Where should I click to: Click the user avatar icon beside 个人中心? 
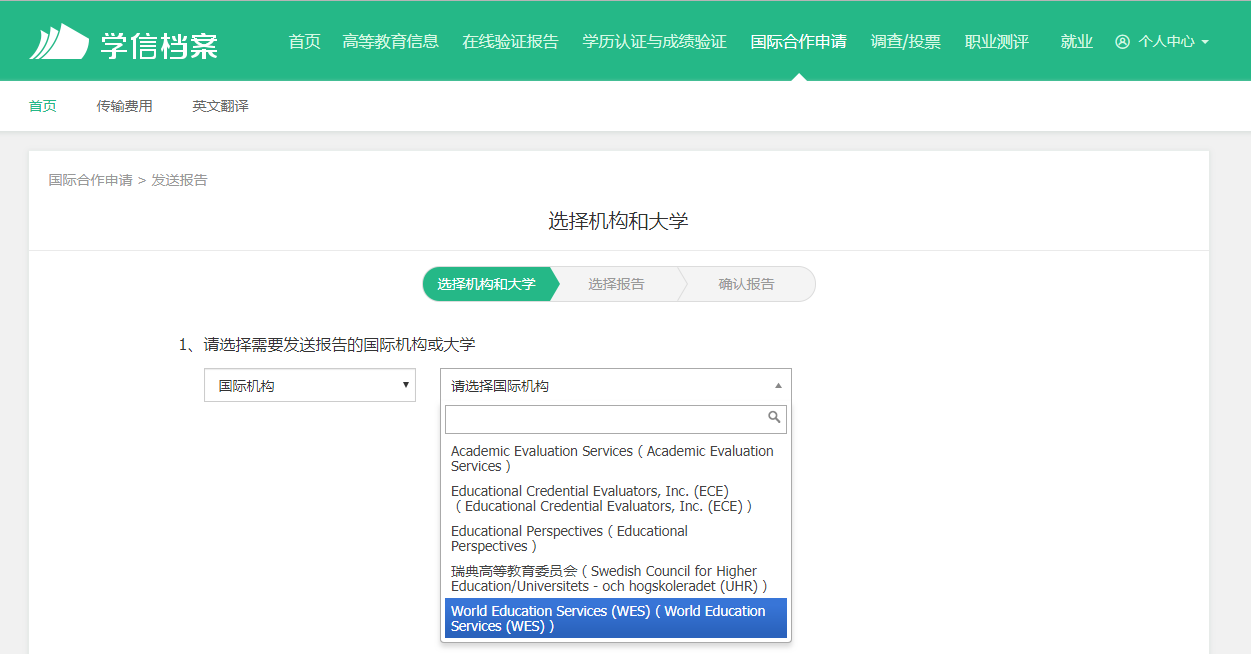click(x=1122, y=42)
